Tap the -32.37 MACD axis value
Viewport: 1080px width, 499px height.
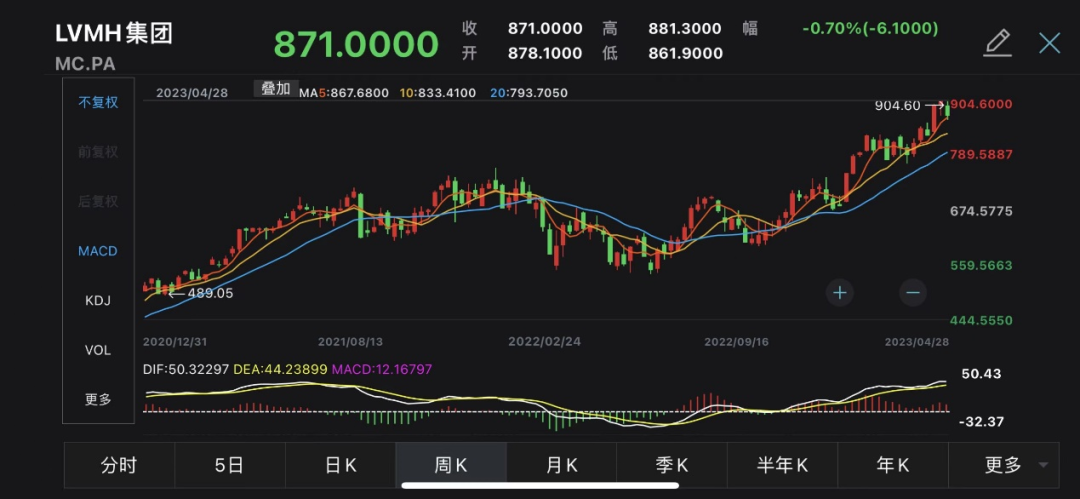click(x=980, y=421)
